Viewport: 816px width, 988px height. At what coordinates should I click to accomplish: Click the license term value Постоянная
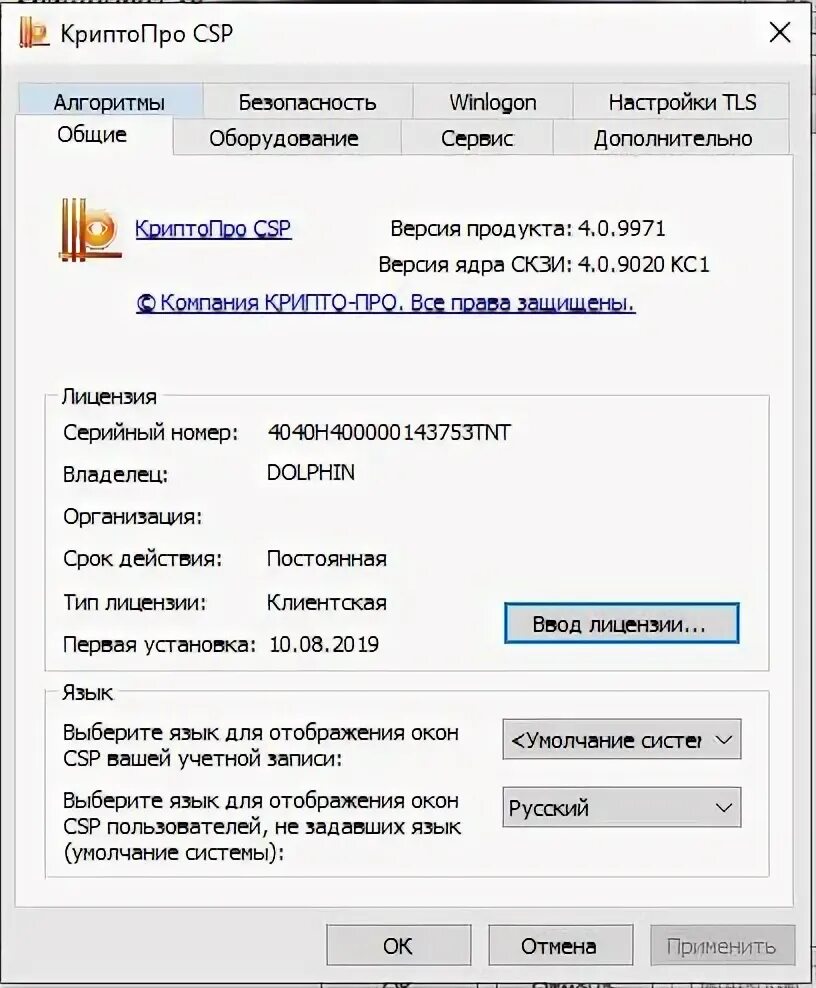point(326,558)
